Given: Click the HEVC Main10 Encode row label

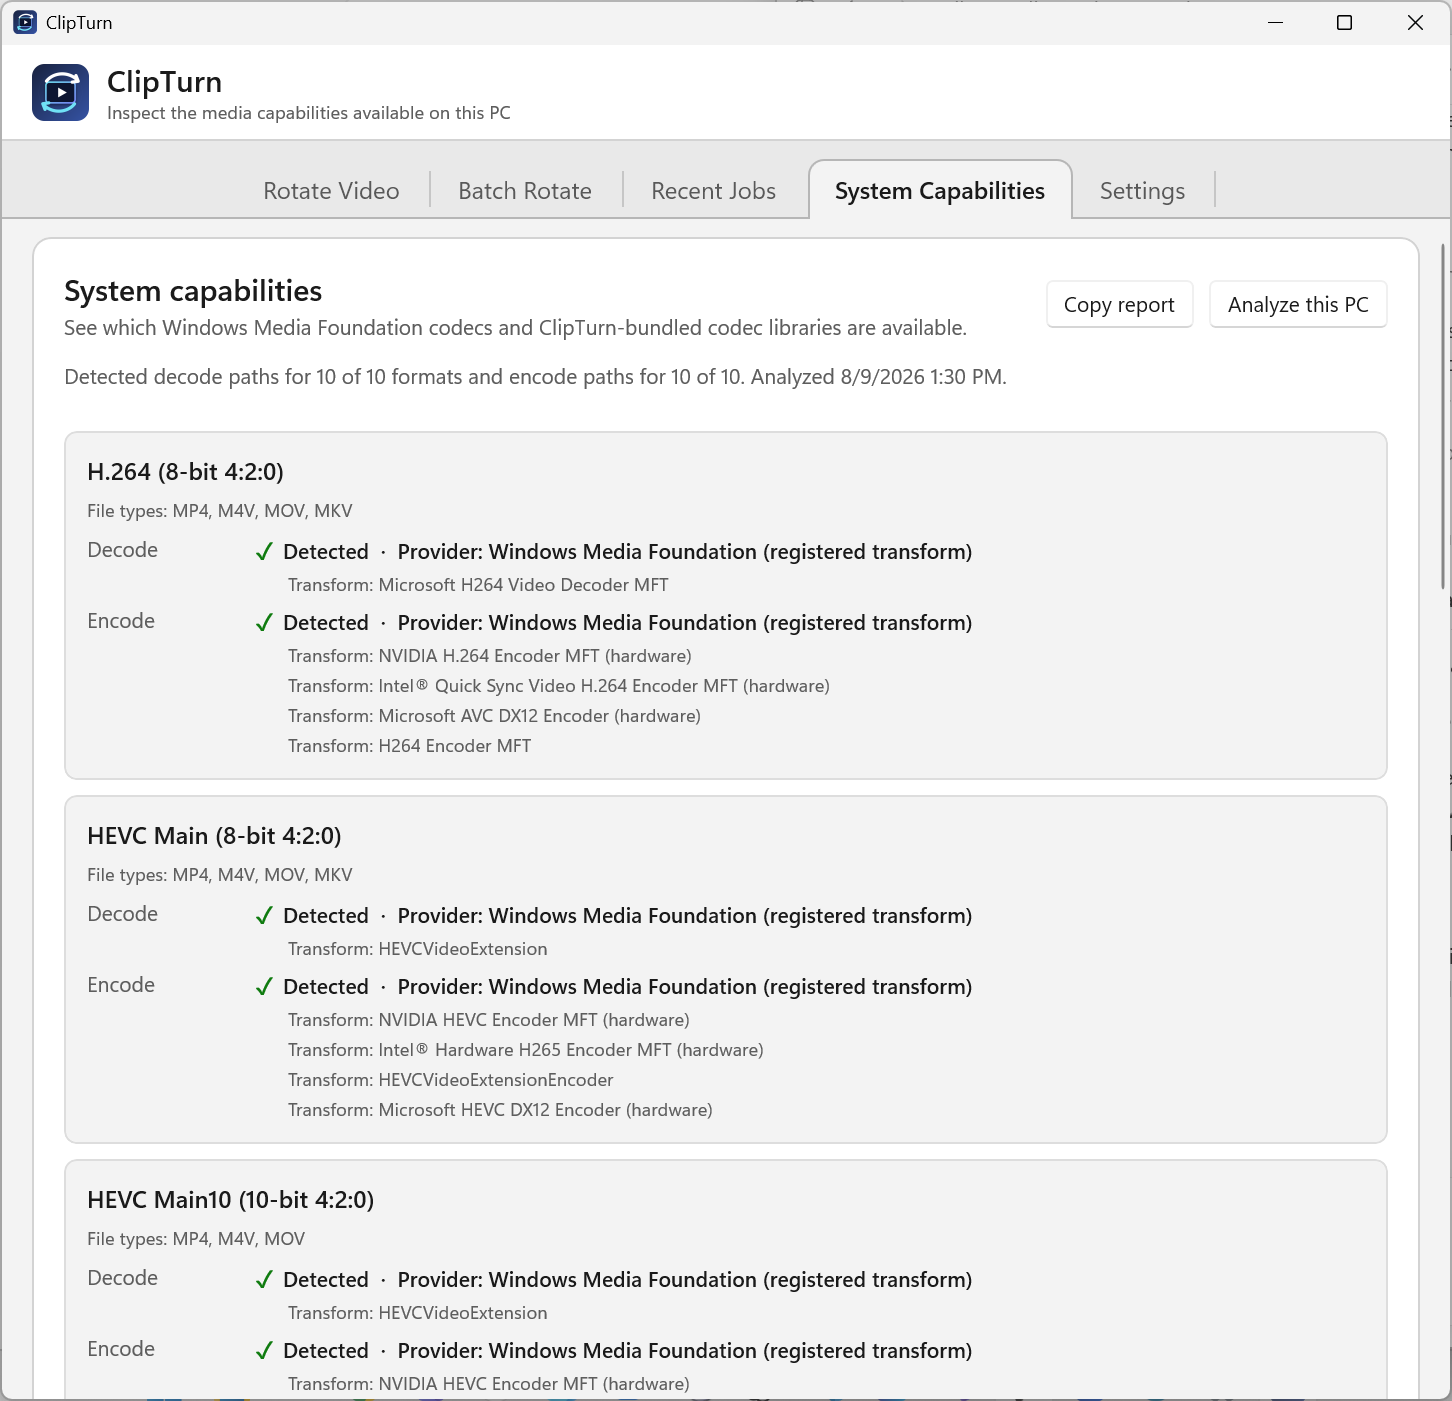Looking at the screenshot, I should coord(121,1349).
